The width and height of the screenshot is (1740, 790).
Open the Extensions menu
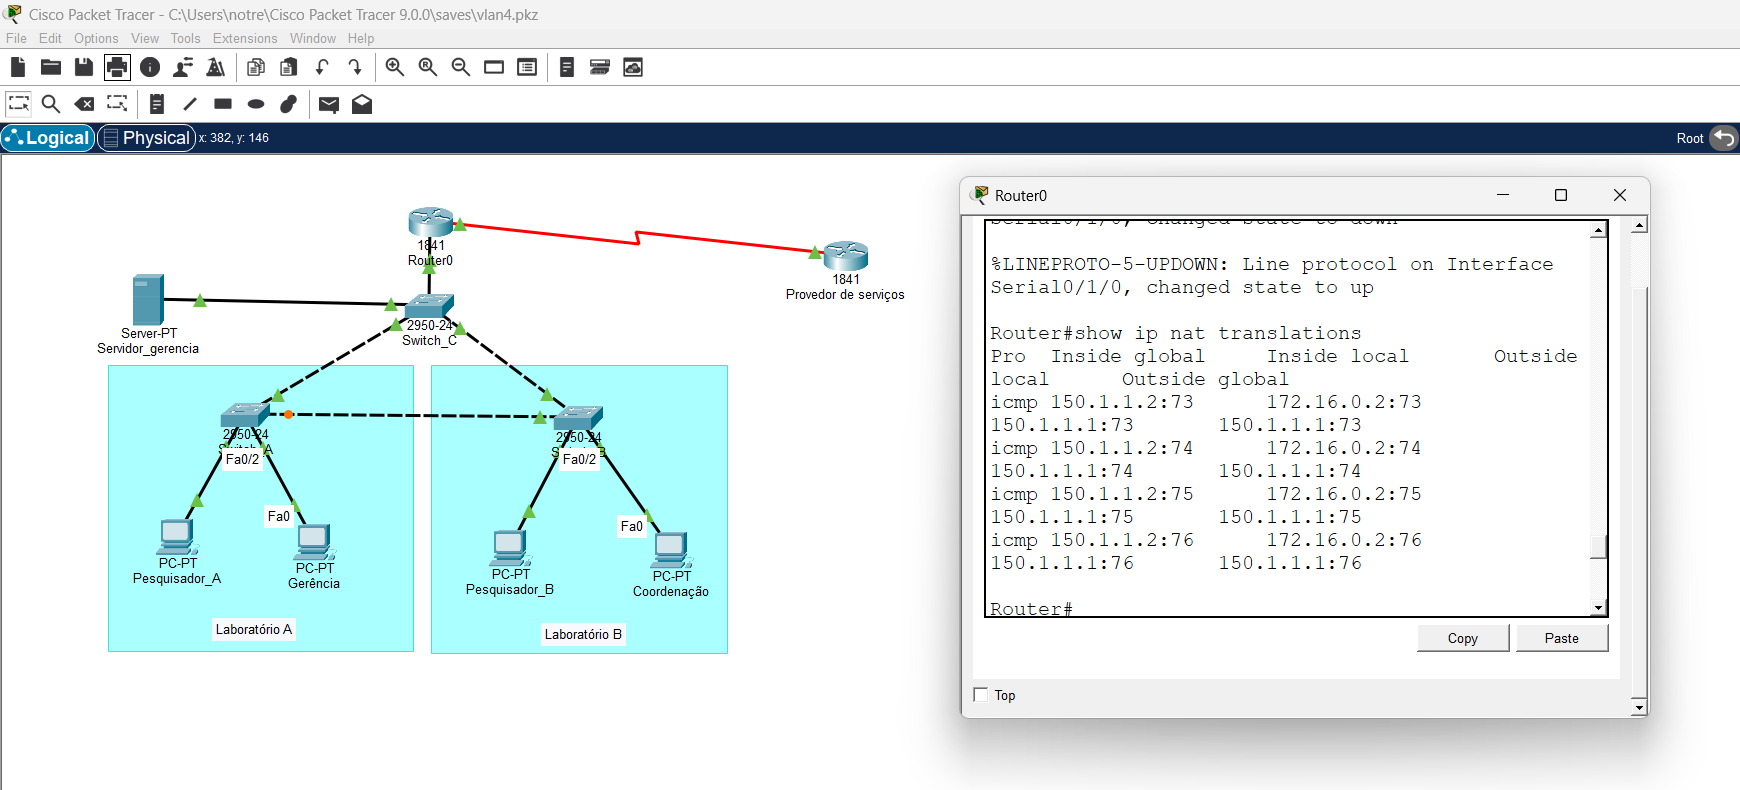click(x=245, y=38)
